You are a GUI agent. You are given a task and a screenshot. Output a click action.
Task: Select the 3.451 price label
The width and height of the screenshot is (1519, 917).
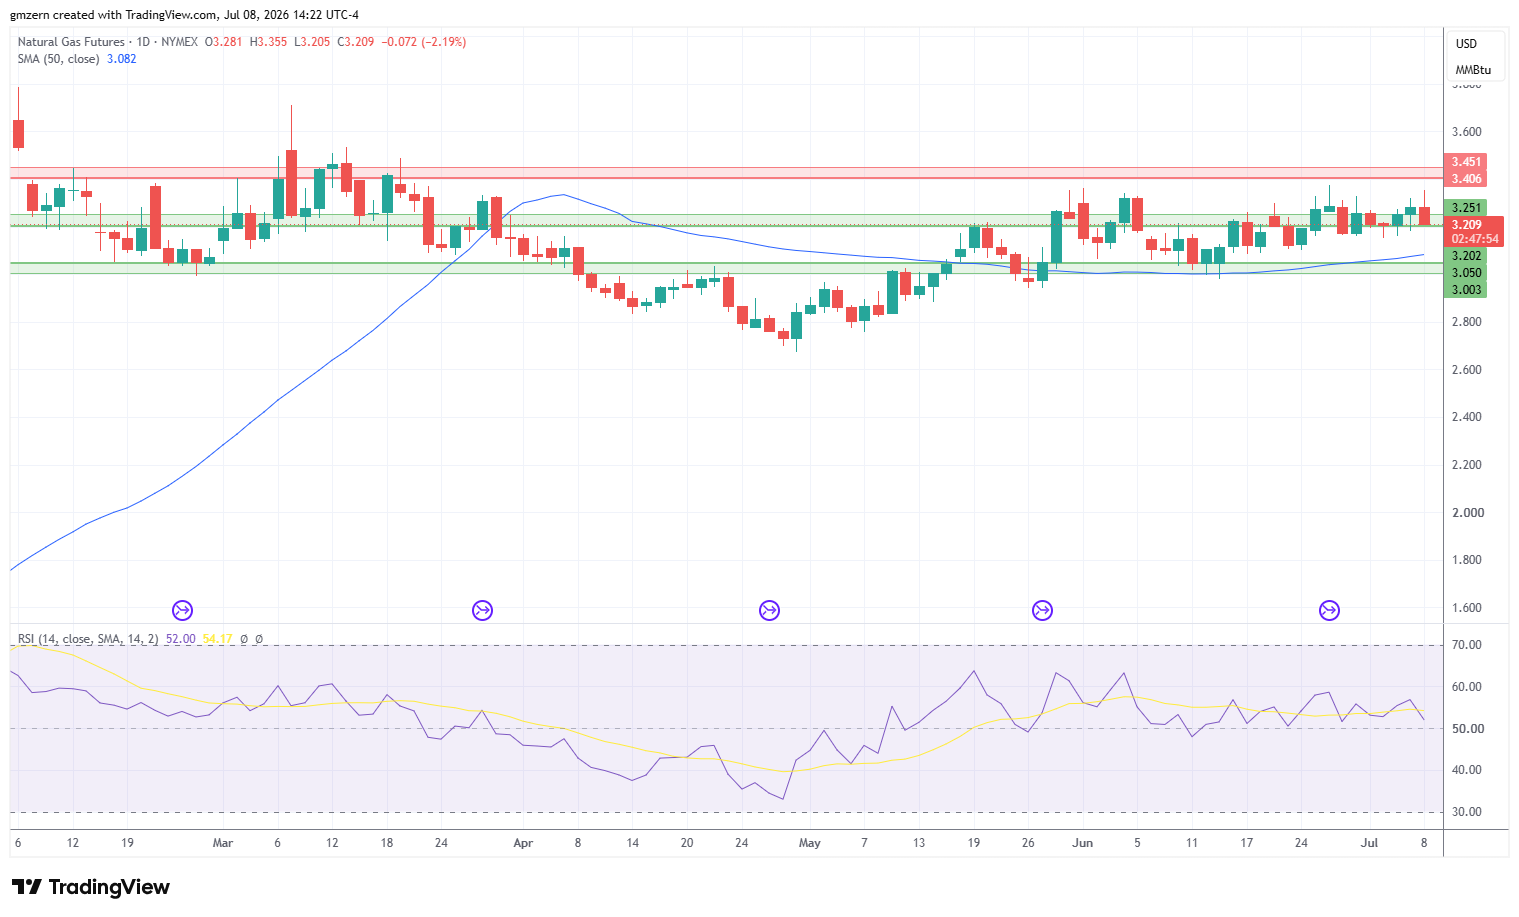tap(1466, 162)
